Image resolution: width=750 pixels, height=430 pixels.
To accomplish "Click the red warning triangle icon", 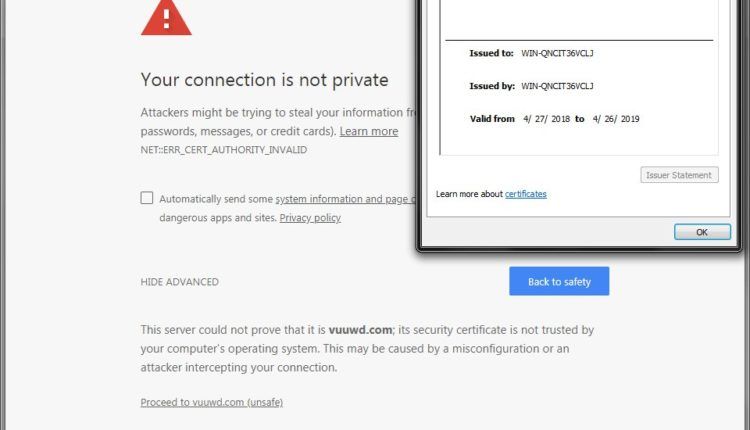I will pos(166,19).
